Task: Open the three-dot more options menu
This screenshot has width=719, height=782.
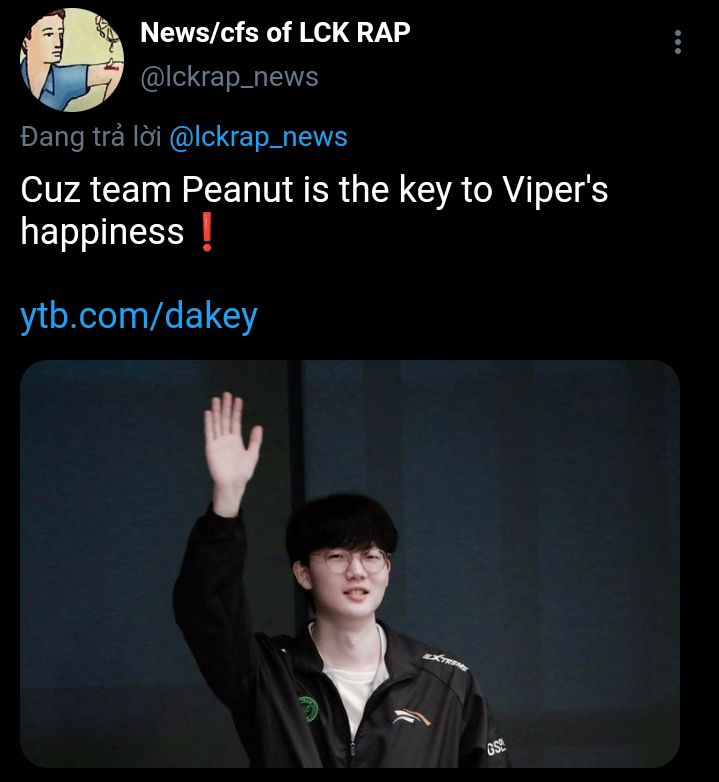Action: [x=678, y=42]
